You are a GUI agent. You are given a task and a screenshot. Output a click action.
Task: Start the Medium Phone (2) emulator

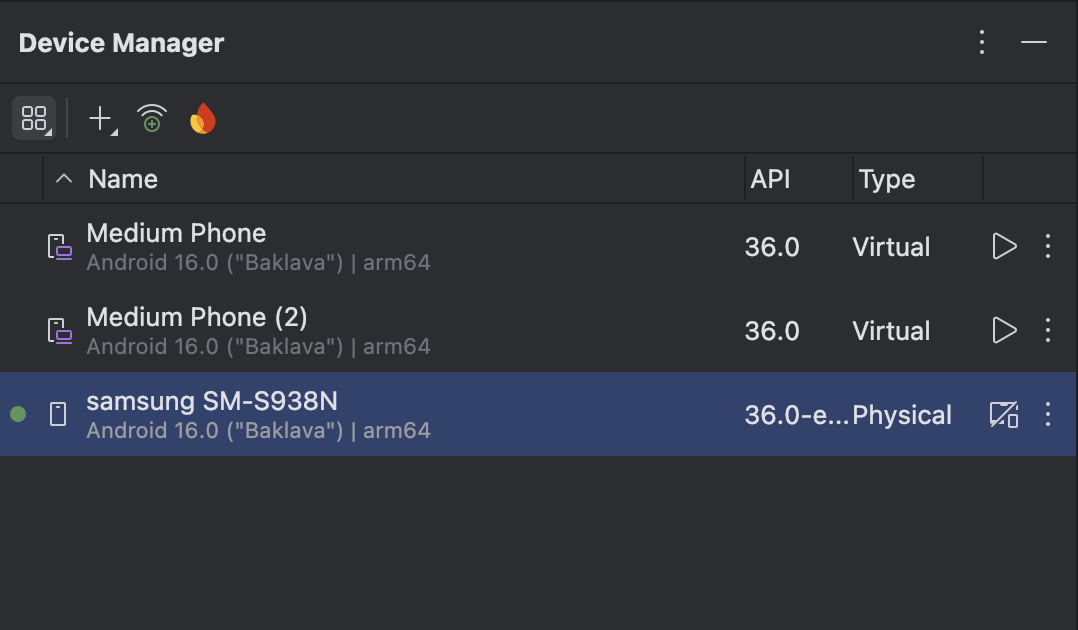click(1004, 331)
